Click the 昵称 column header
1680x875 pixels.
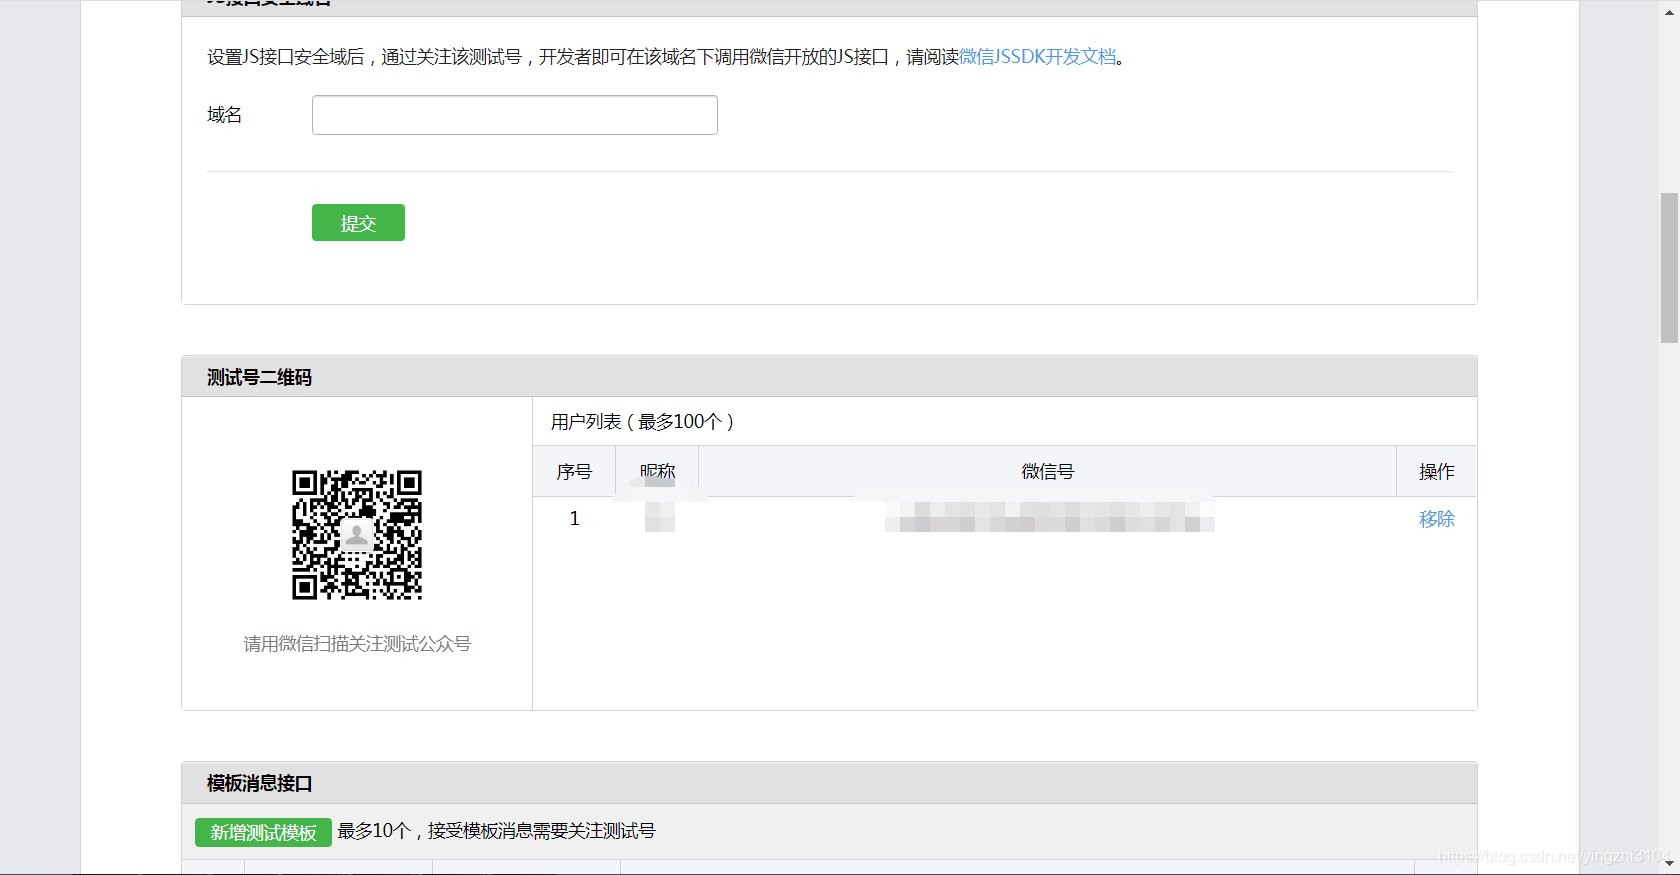tap(657, 471)
